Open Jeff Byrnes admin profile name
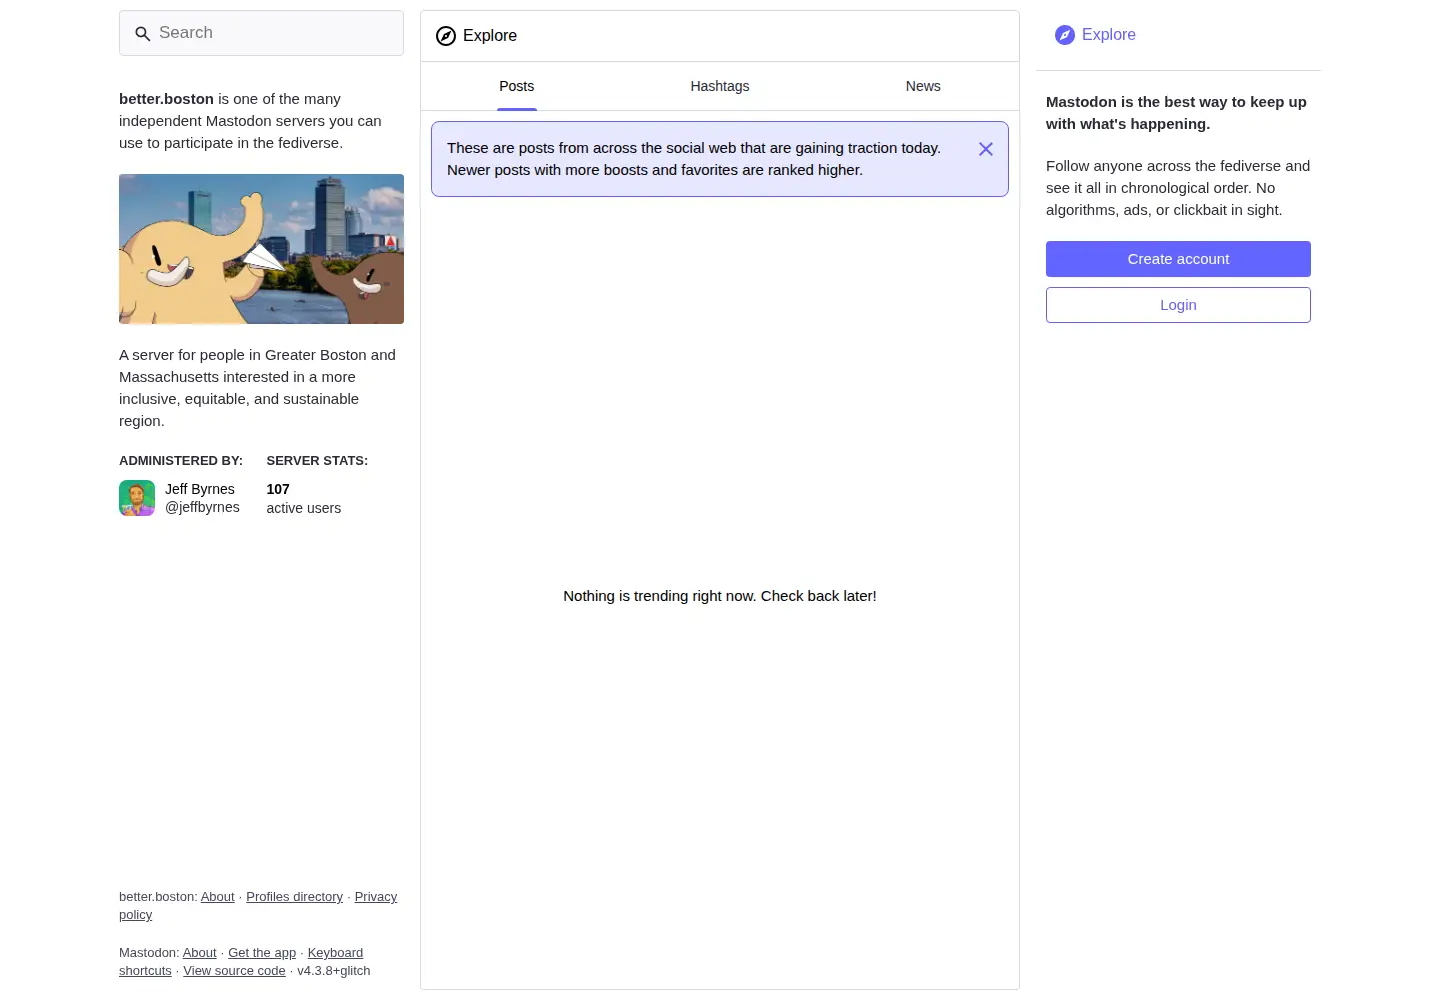 (x=200, y=489)
